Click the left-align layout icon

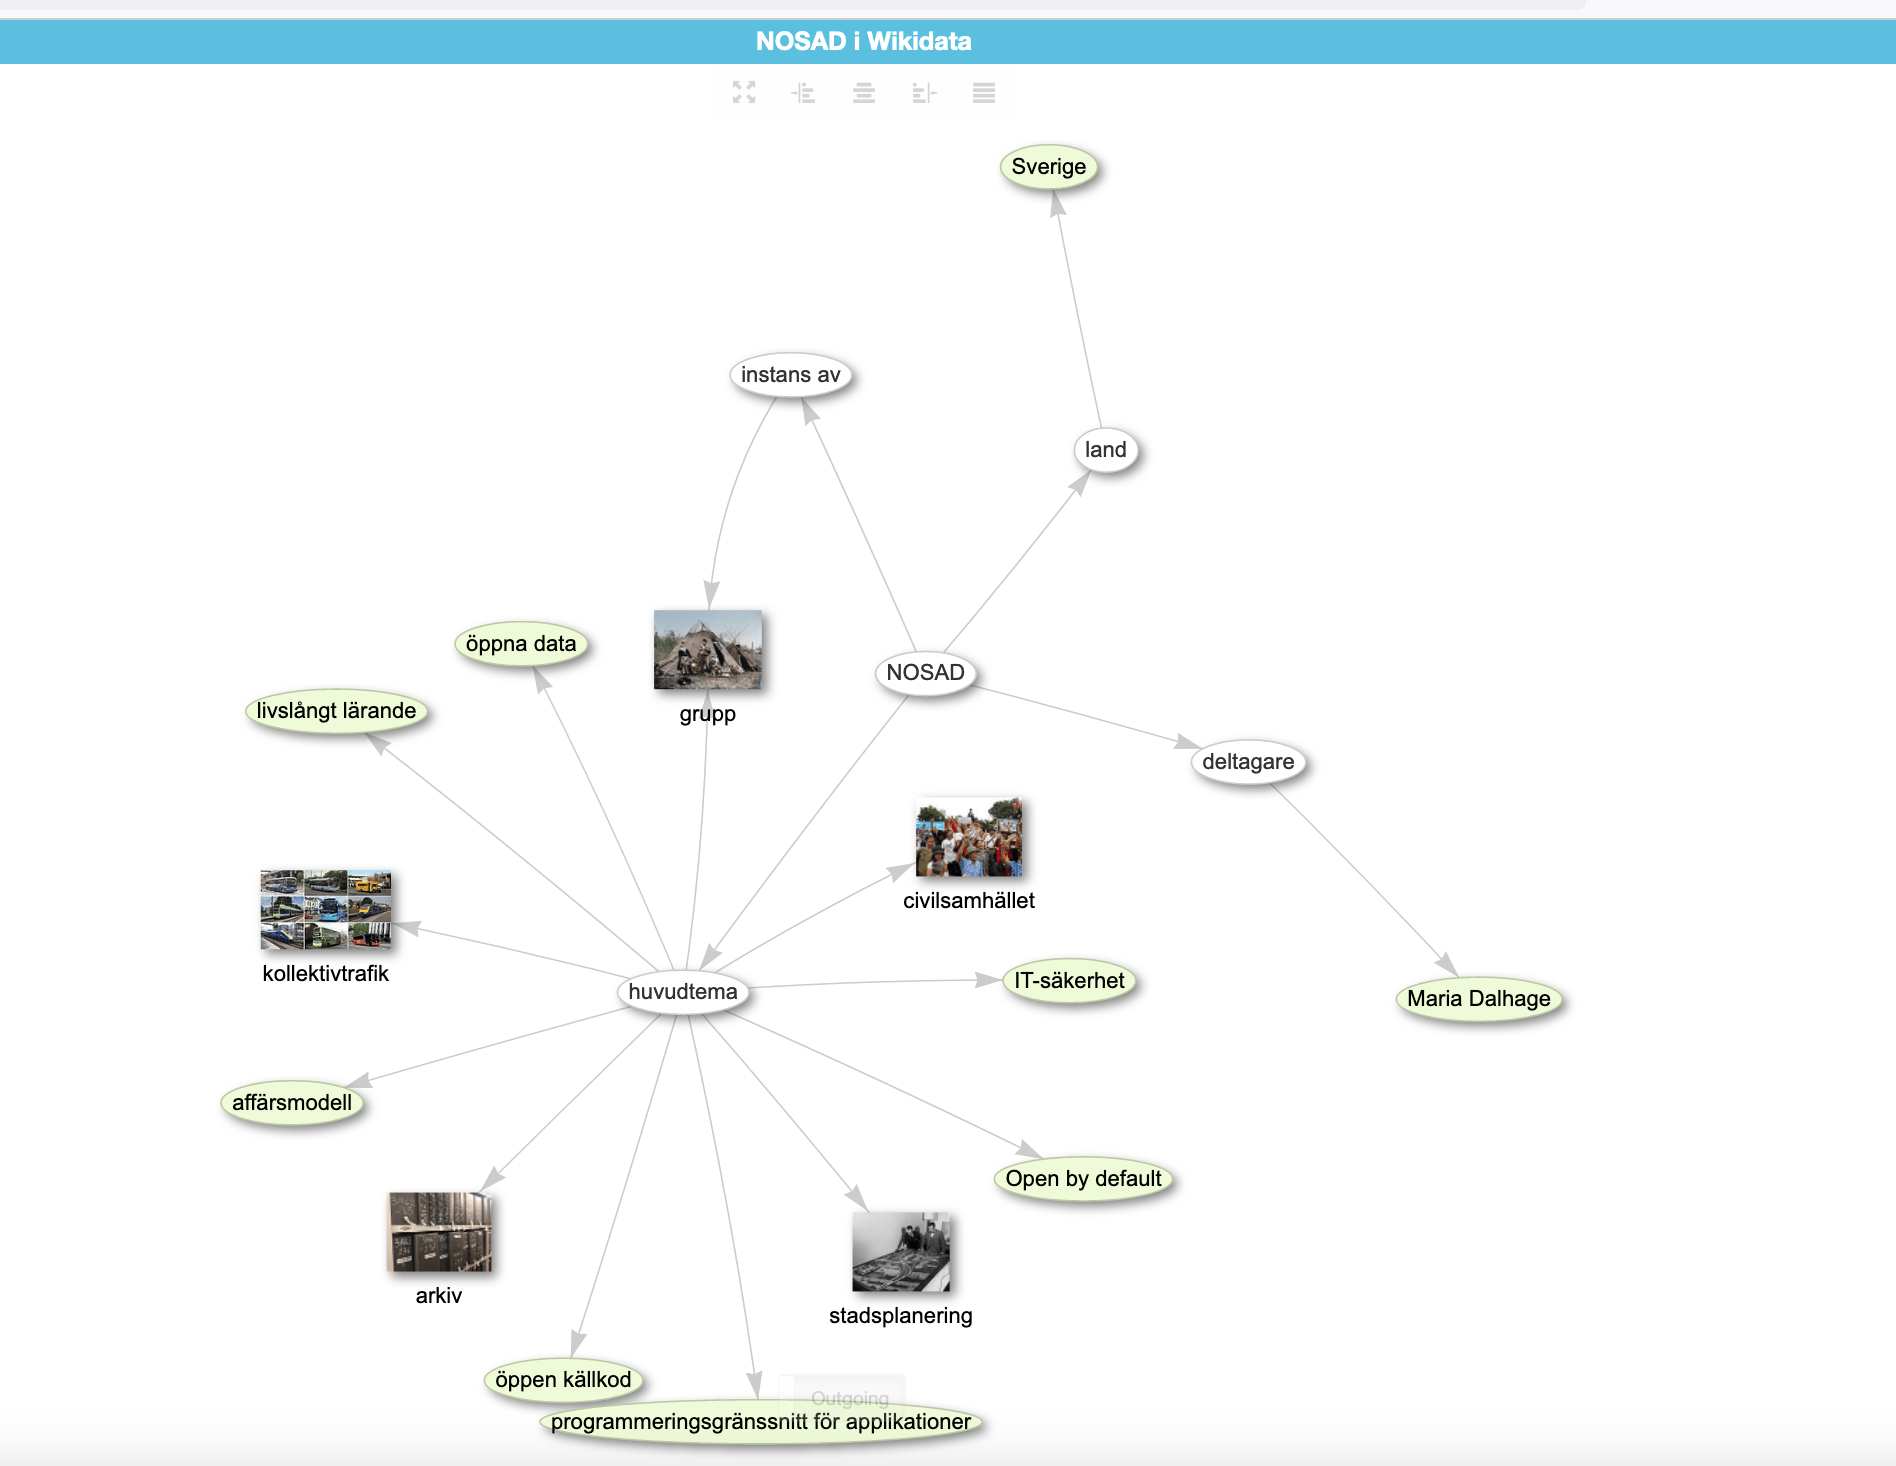(x=803, y=93)
